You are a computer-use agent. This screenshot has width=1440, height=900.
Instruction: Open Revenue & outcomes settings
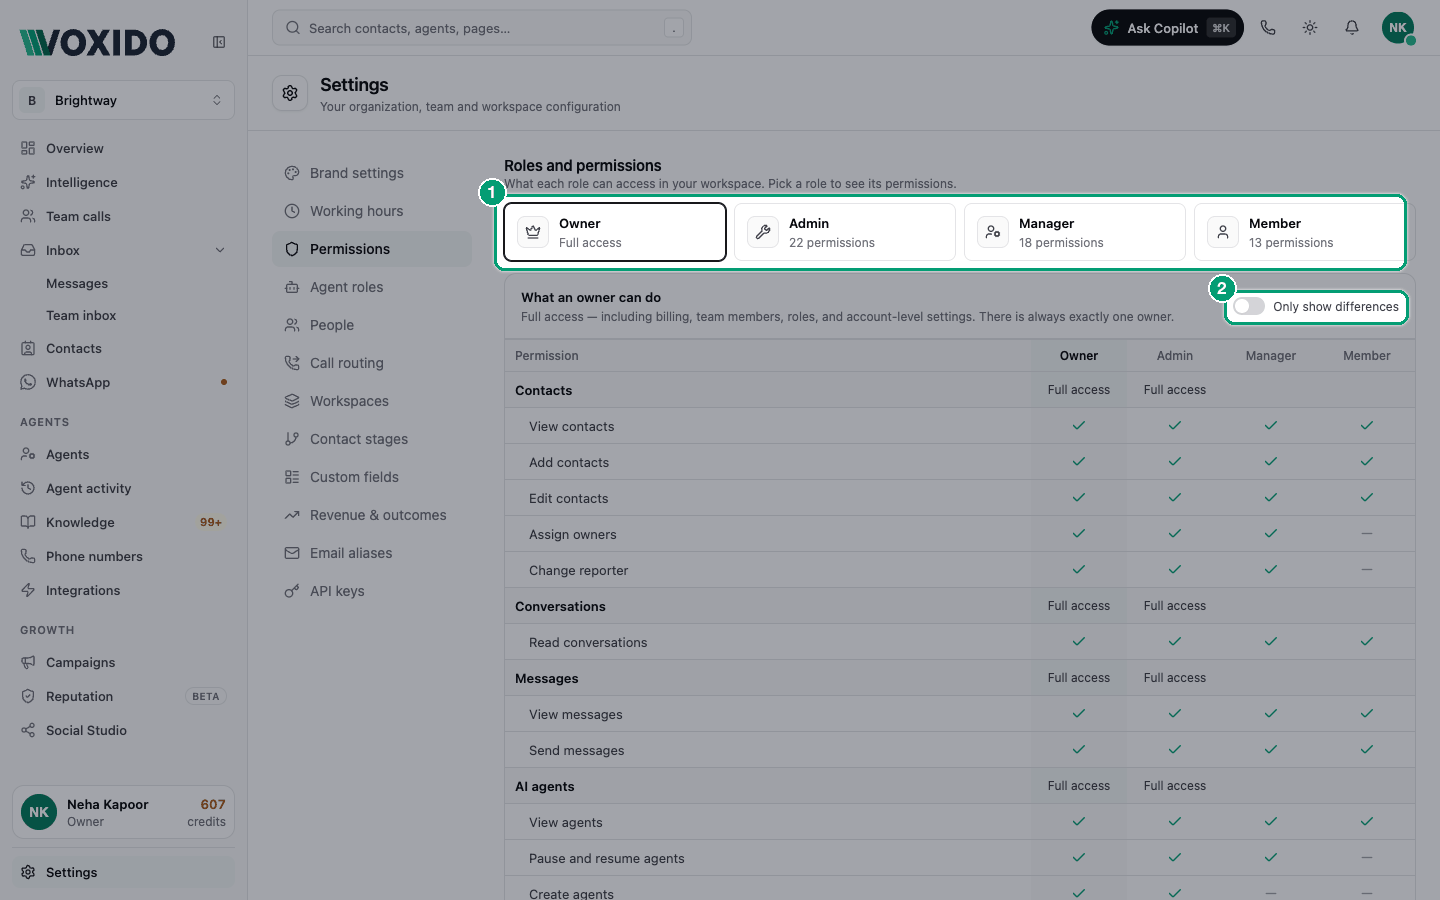[372, 515]
